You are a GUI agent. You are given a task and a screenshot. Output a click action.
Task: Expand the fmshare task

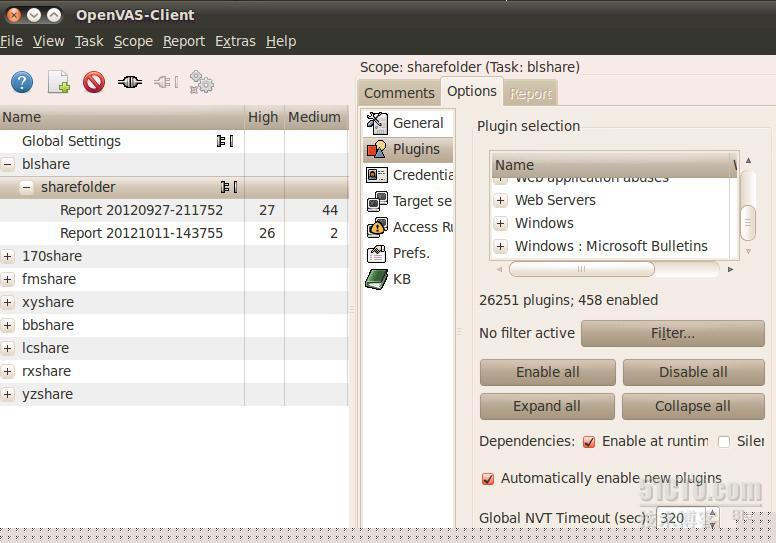(x=7, y=279)
